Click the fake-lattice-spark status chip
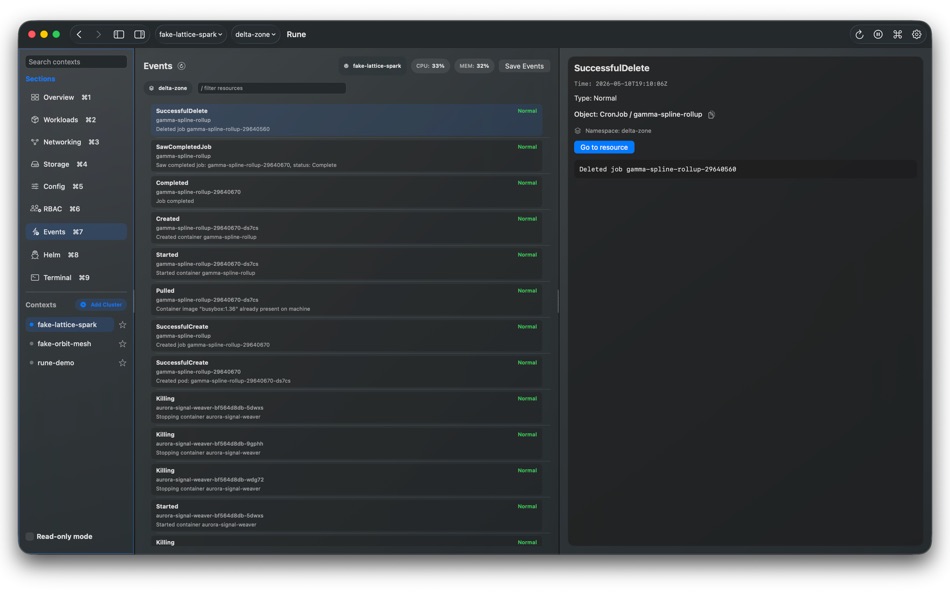This screenshot has width=950, height=594. pyautogui.click(x=372, y=66)
